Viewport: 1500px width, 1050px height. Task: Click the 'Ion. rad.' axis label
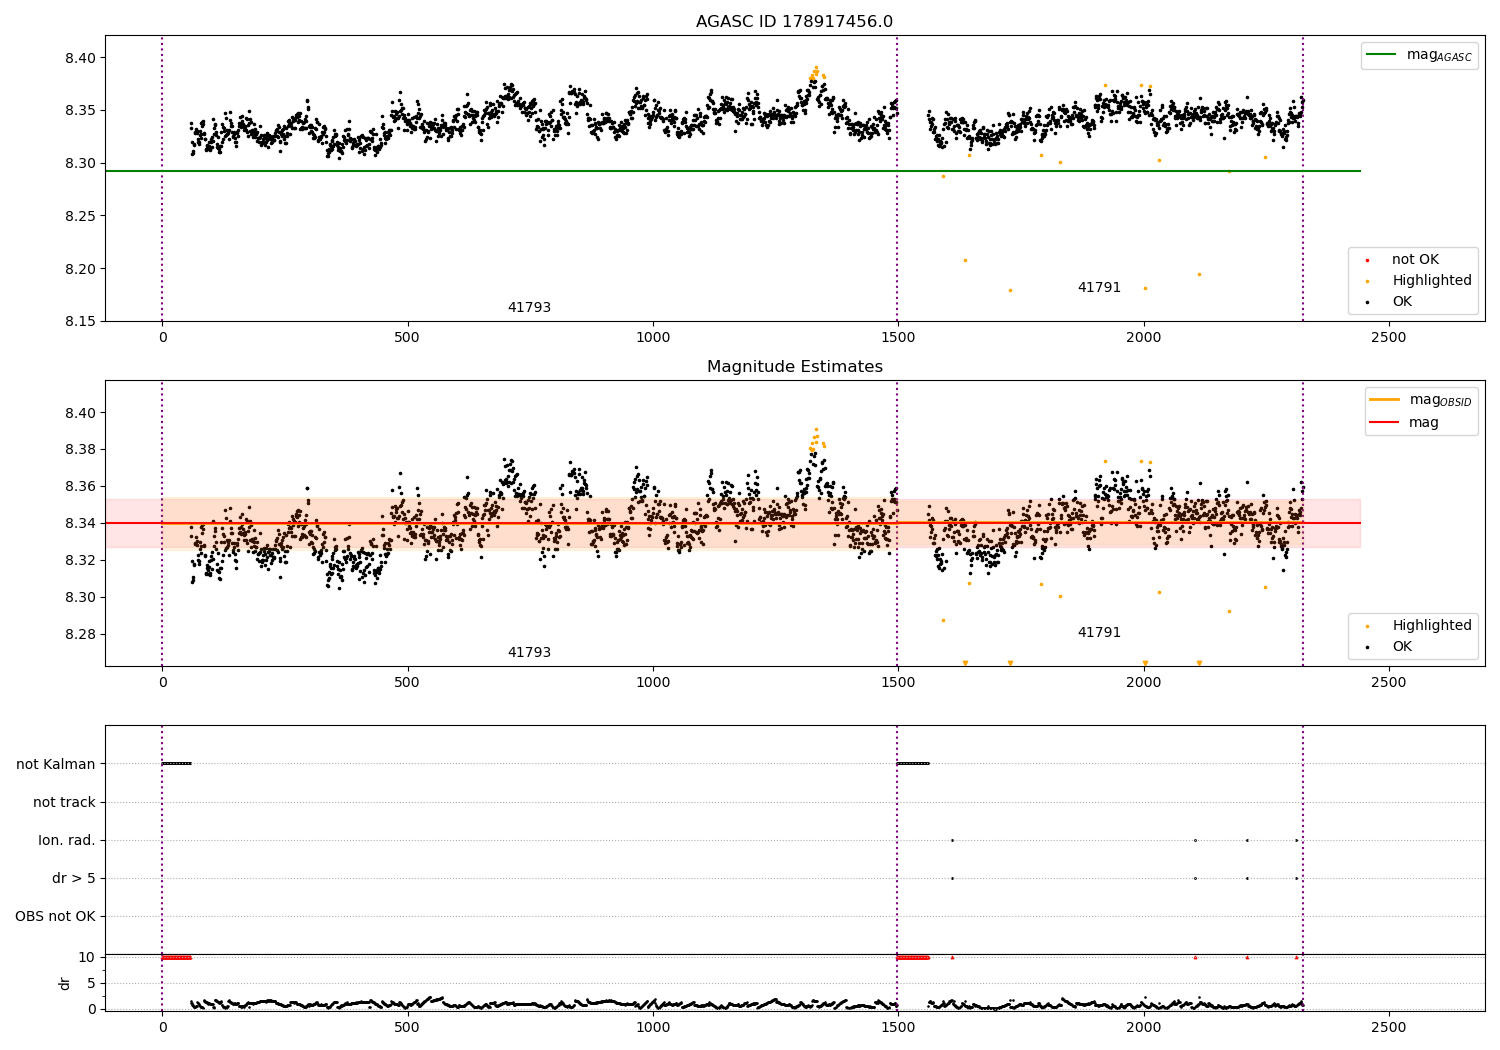pos(67,840)
